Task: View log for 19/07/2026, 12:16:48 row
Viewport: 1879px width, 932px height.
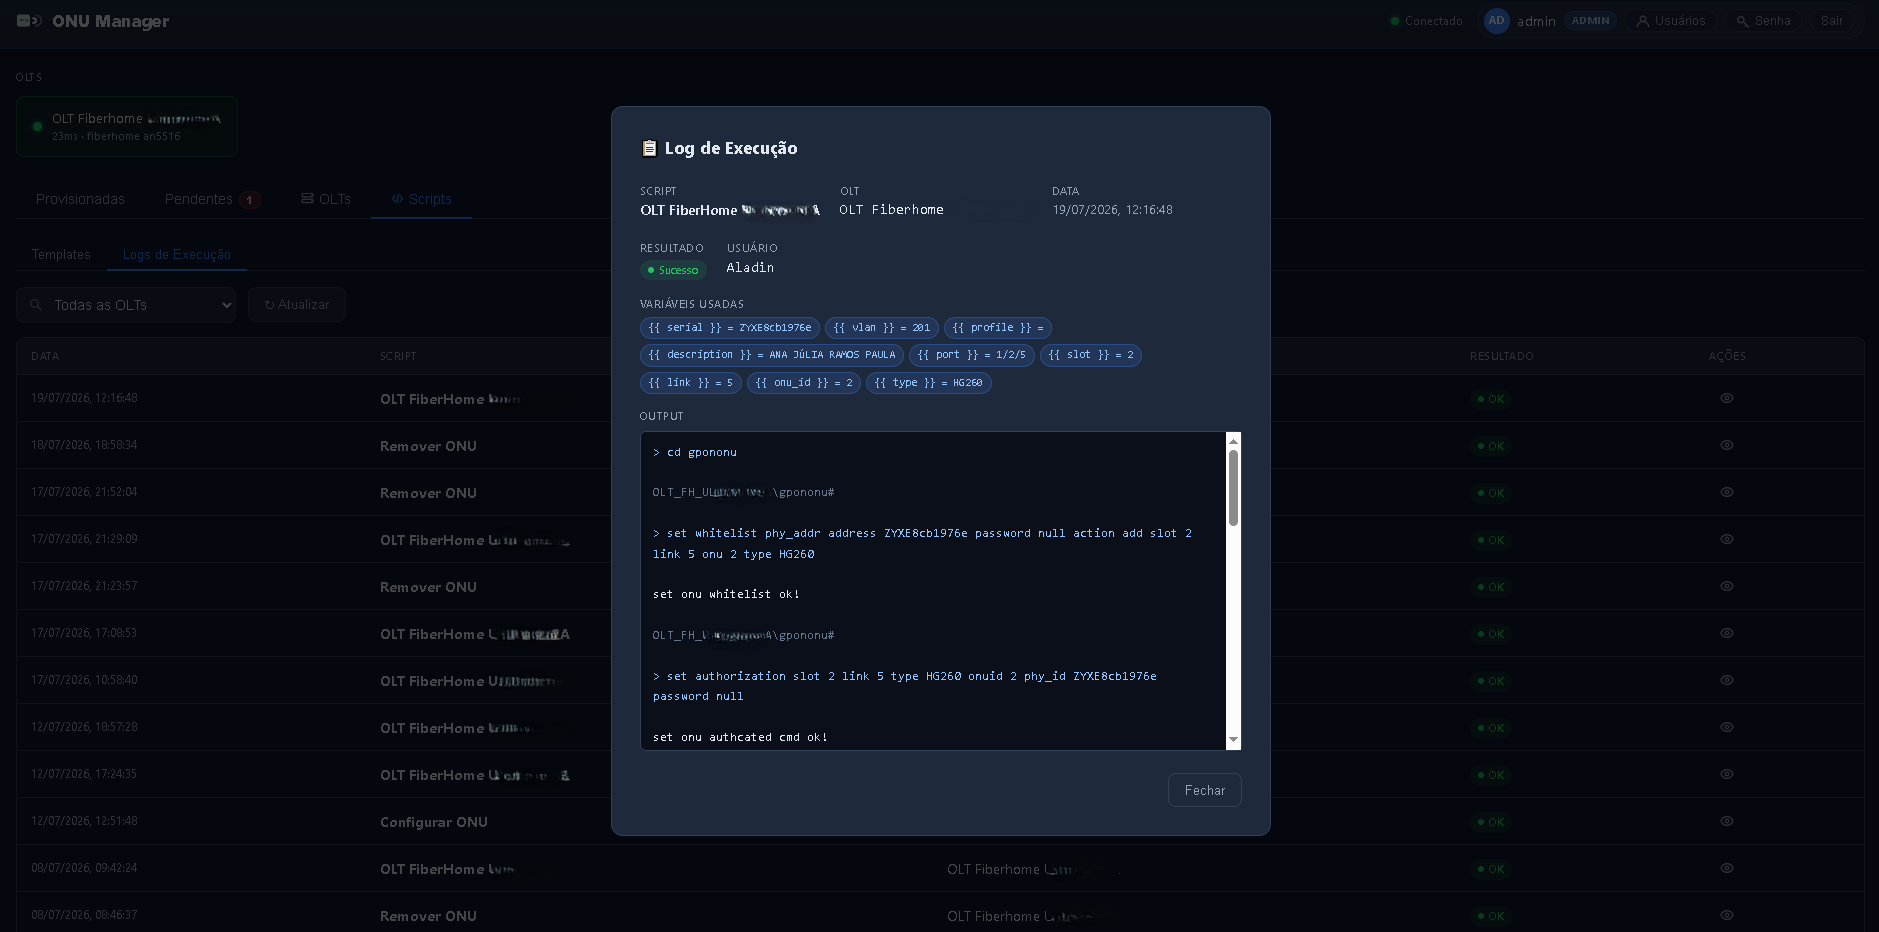Action: pyautogui.click(x=1726, y=398)
